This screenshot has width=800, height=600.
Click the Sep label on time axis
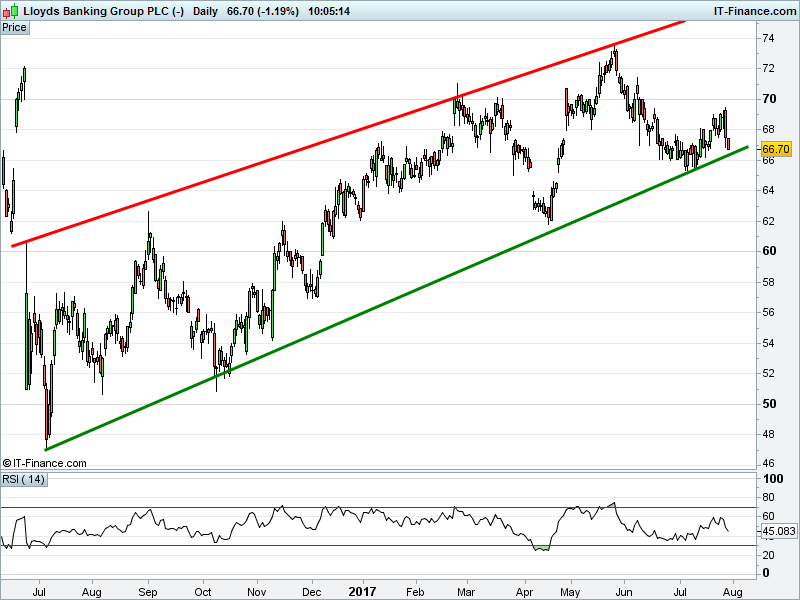click(148, 592)
